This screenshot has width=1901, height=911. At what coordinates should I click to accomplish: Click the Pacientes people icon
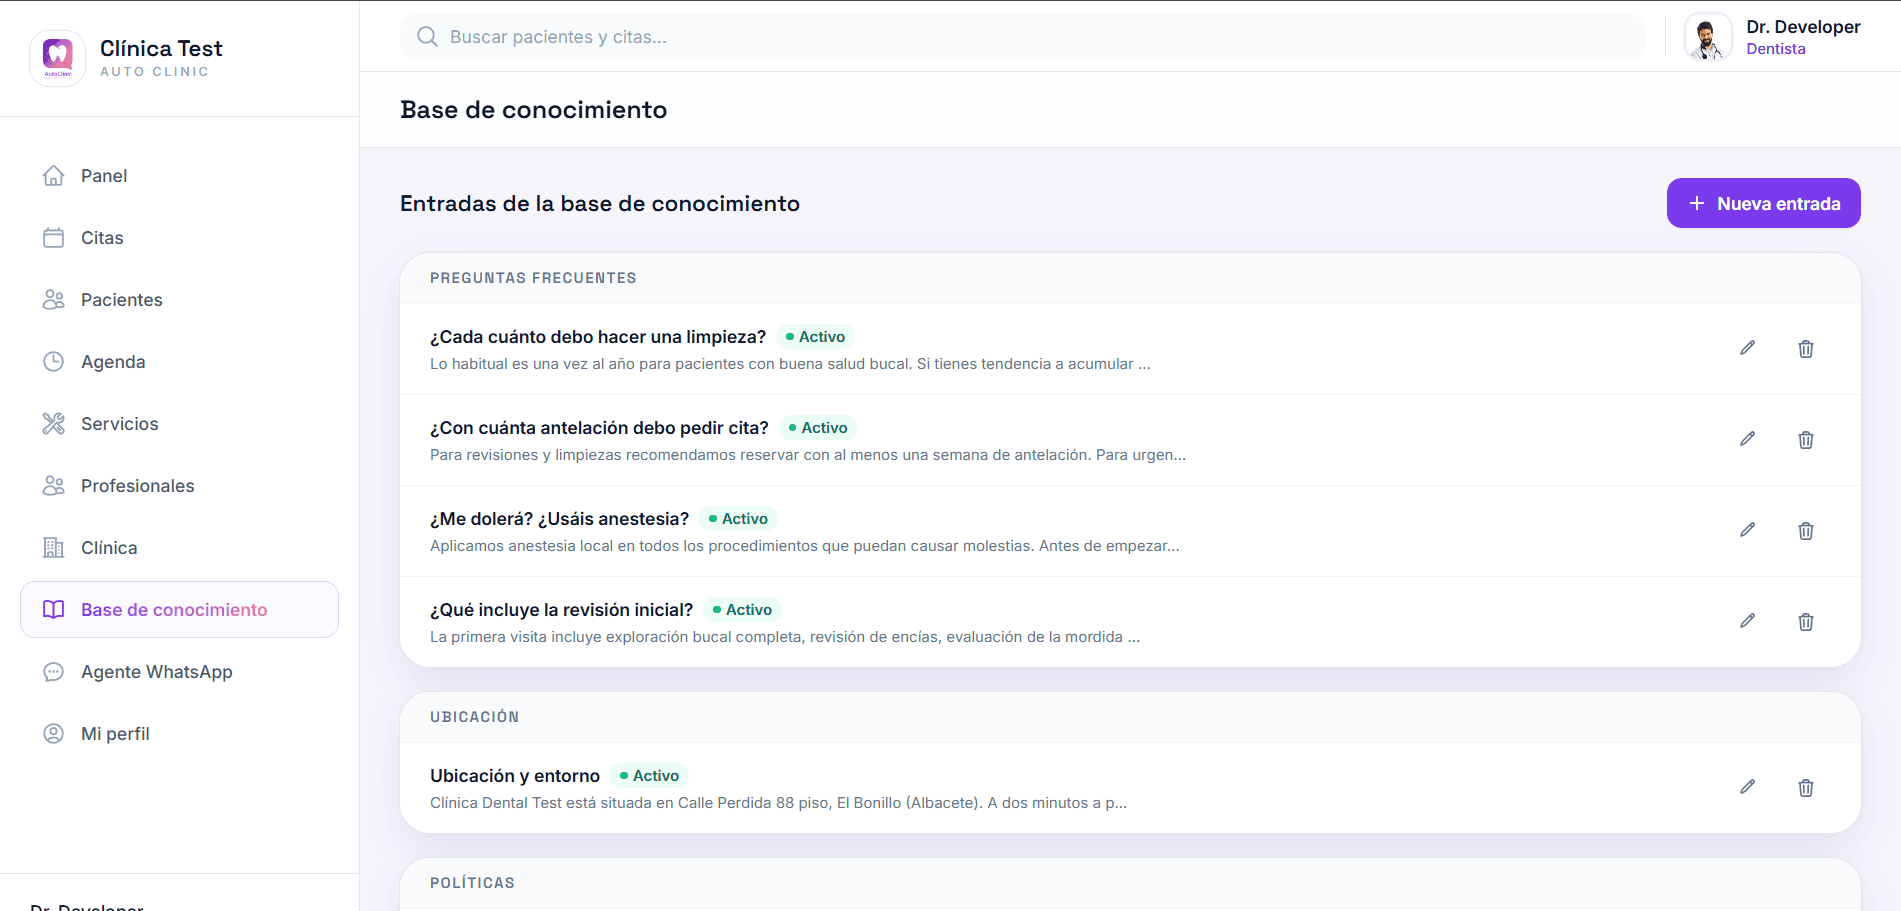pos(54,300)
